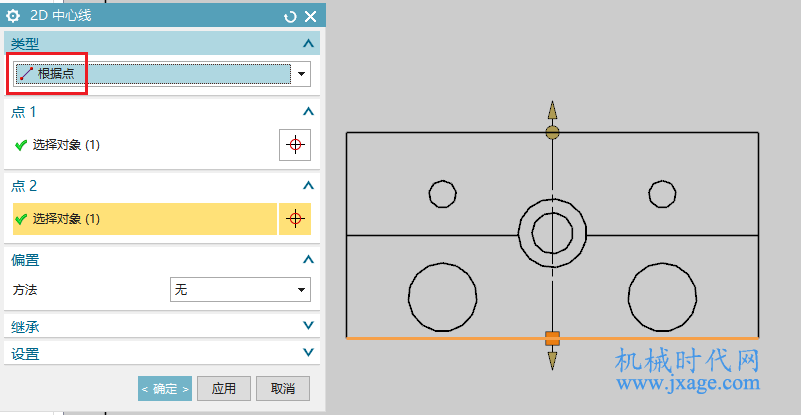
Task: Open the dialog settings gear icon
Action: 13,16
